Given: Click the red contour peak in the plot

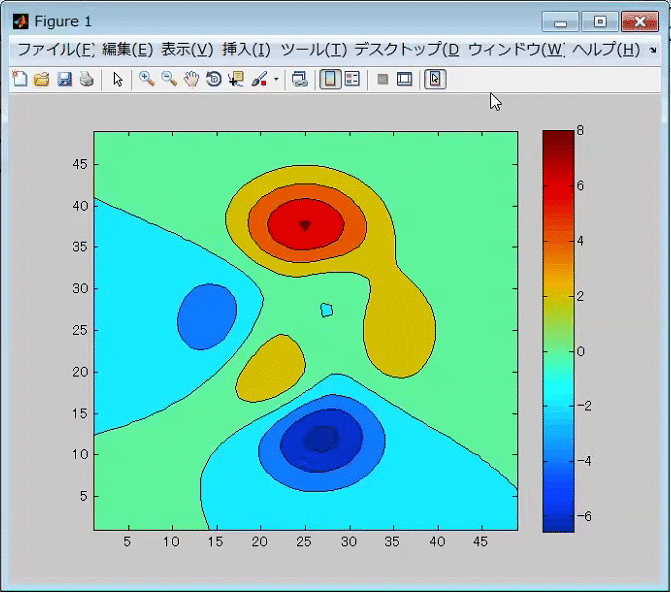Looking at the screenshot, I should (x=305, y=226).
